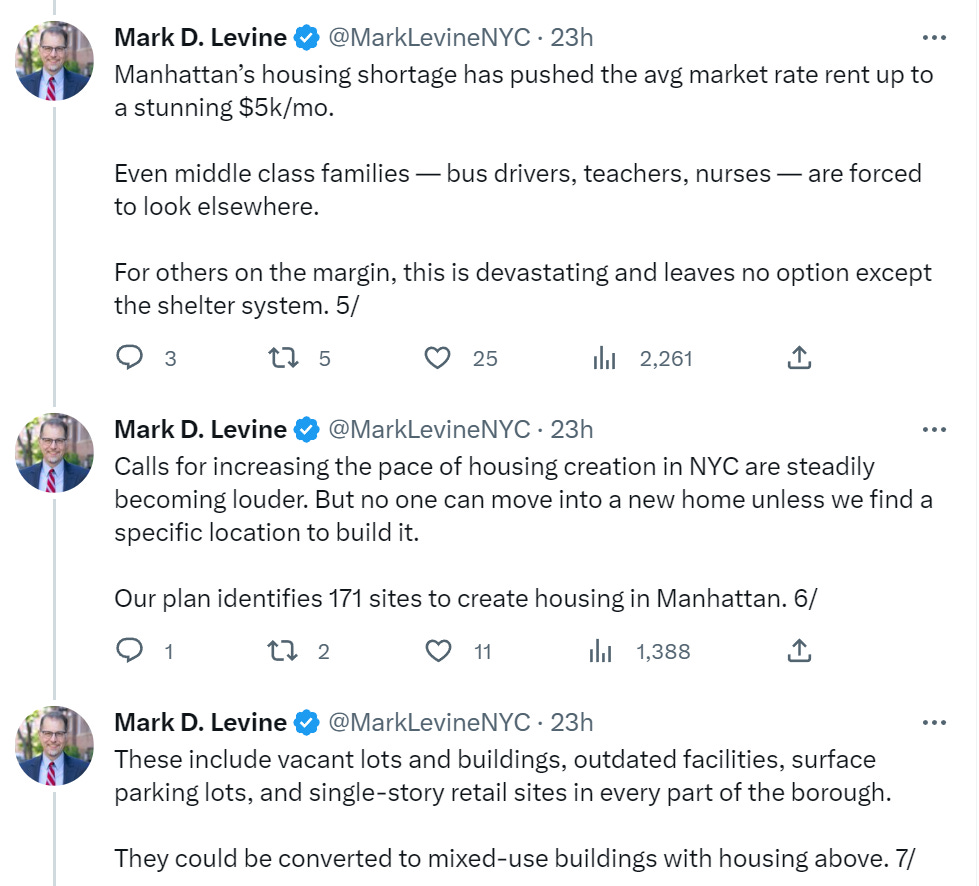Viewport: 979px width, 886px height.
Task: Click @MarkLevineNYC handle on second tweet
Action: click(429, 430)
